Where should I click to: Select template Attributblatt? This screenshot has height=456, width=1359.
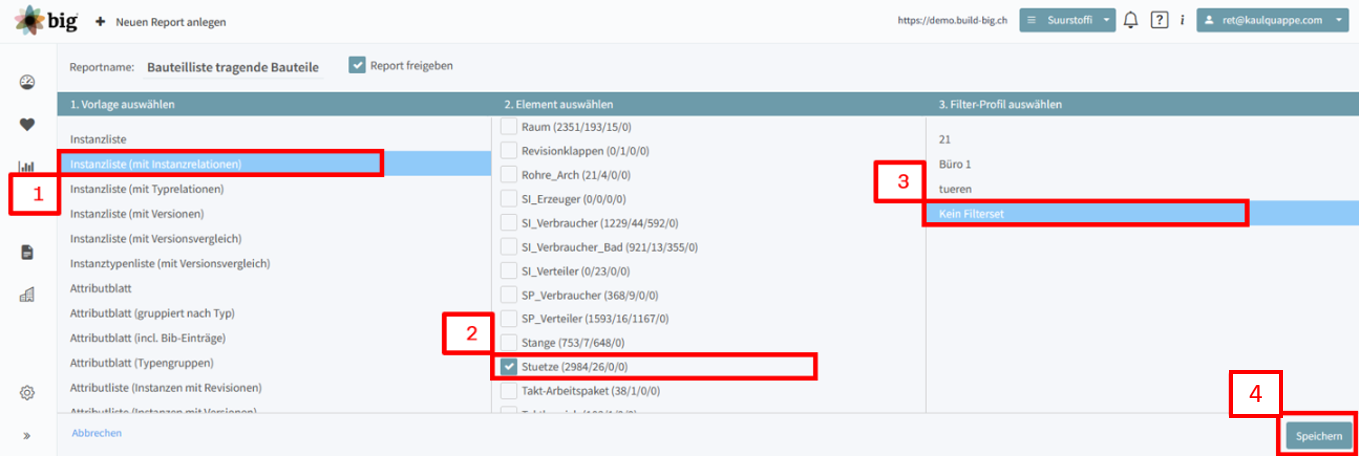tap(274, 288)
